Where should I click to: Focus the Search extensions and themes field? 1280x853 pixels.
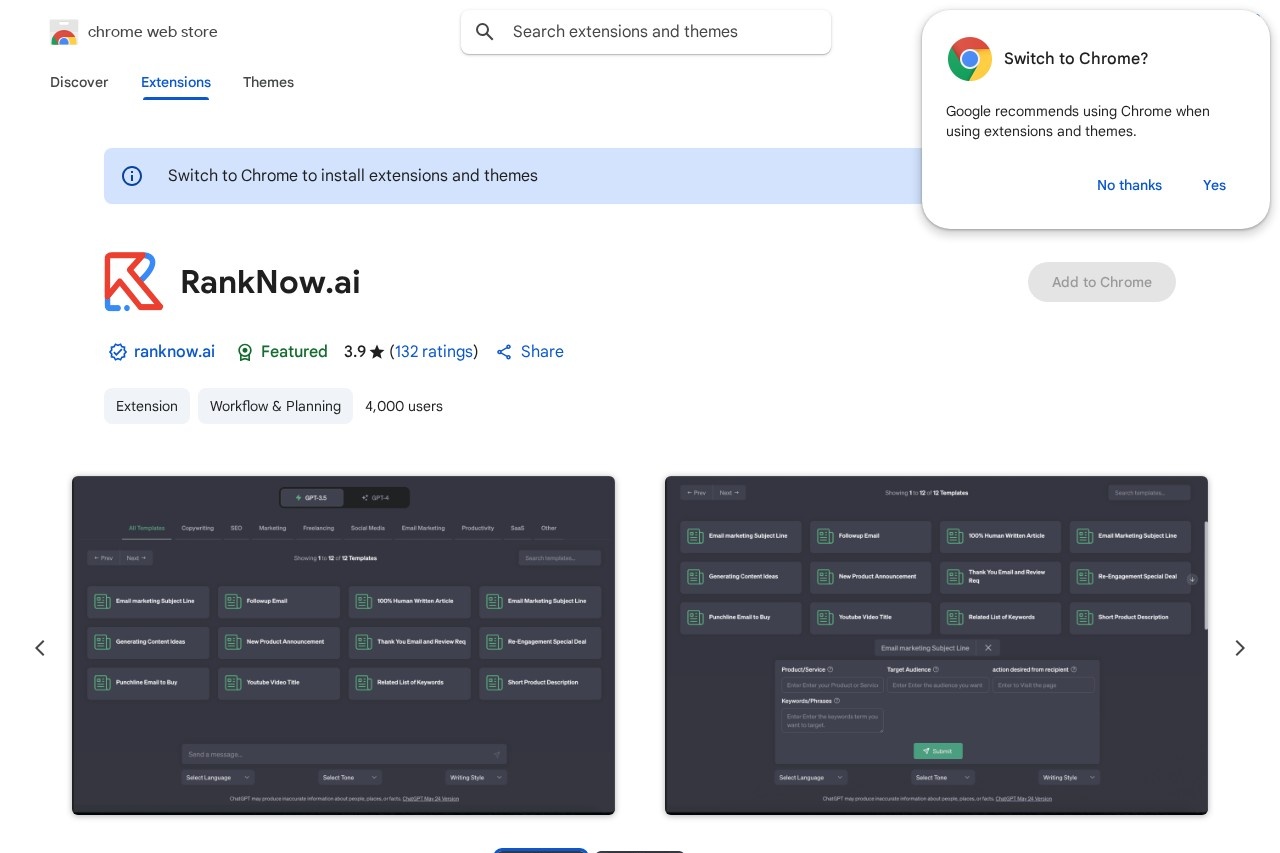coord(660,32)
